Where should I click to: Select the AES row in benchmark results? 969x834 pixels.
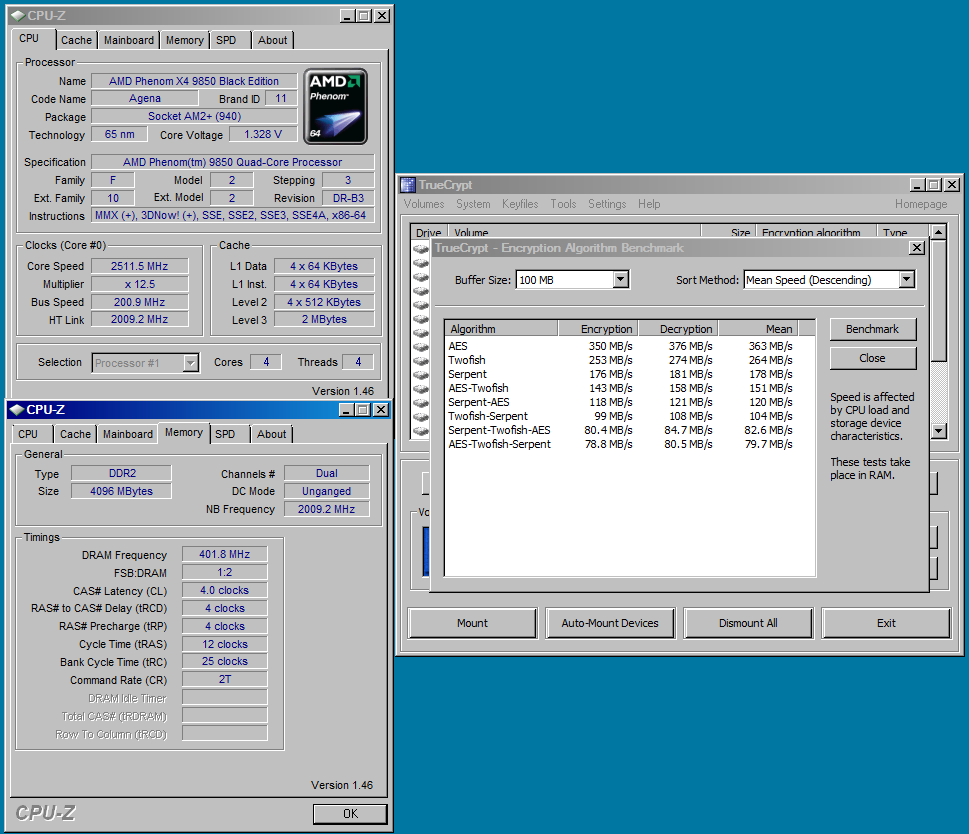pyautogui.click(x=620, y=346)
